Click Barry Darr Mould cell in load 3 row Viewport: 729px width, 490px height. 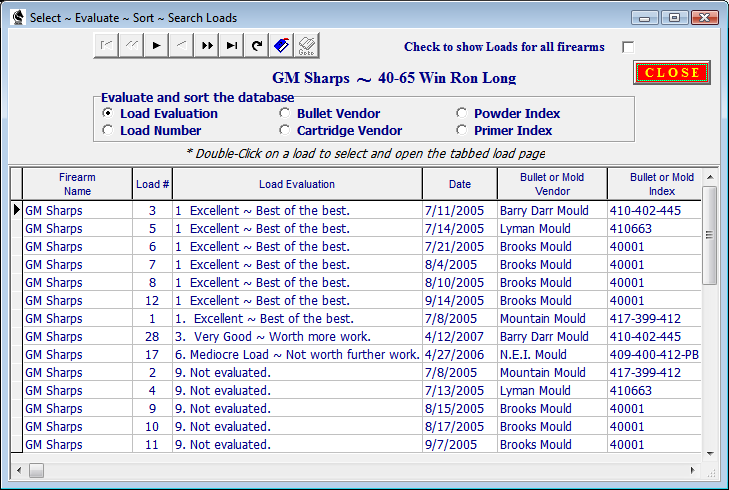pyautogui.click(x=552, y=210)
